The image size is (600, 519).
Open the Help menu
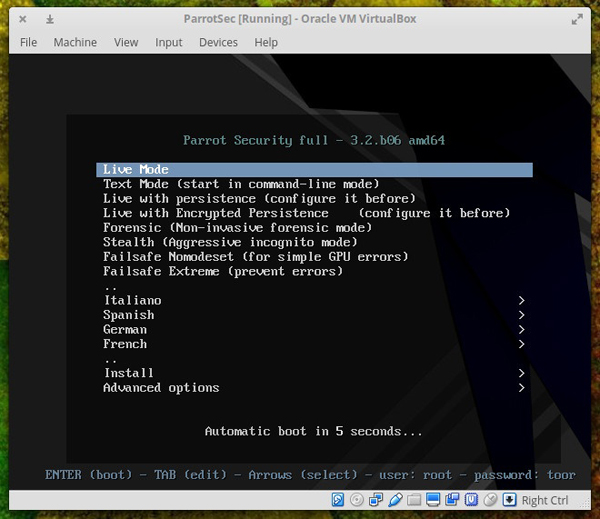click(266, 42)
